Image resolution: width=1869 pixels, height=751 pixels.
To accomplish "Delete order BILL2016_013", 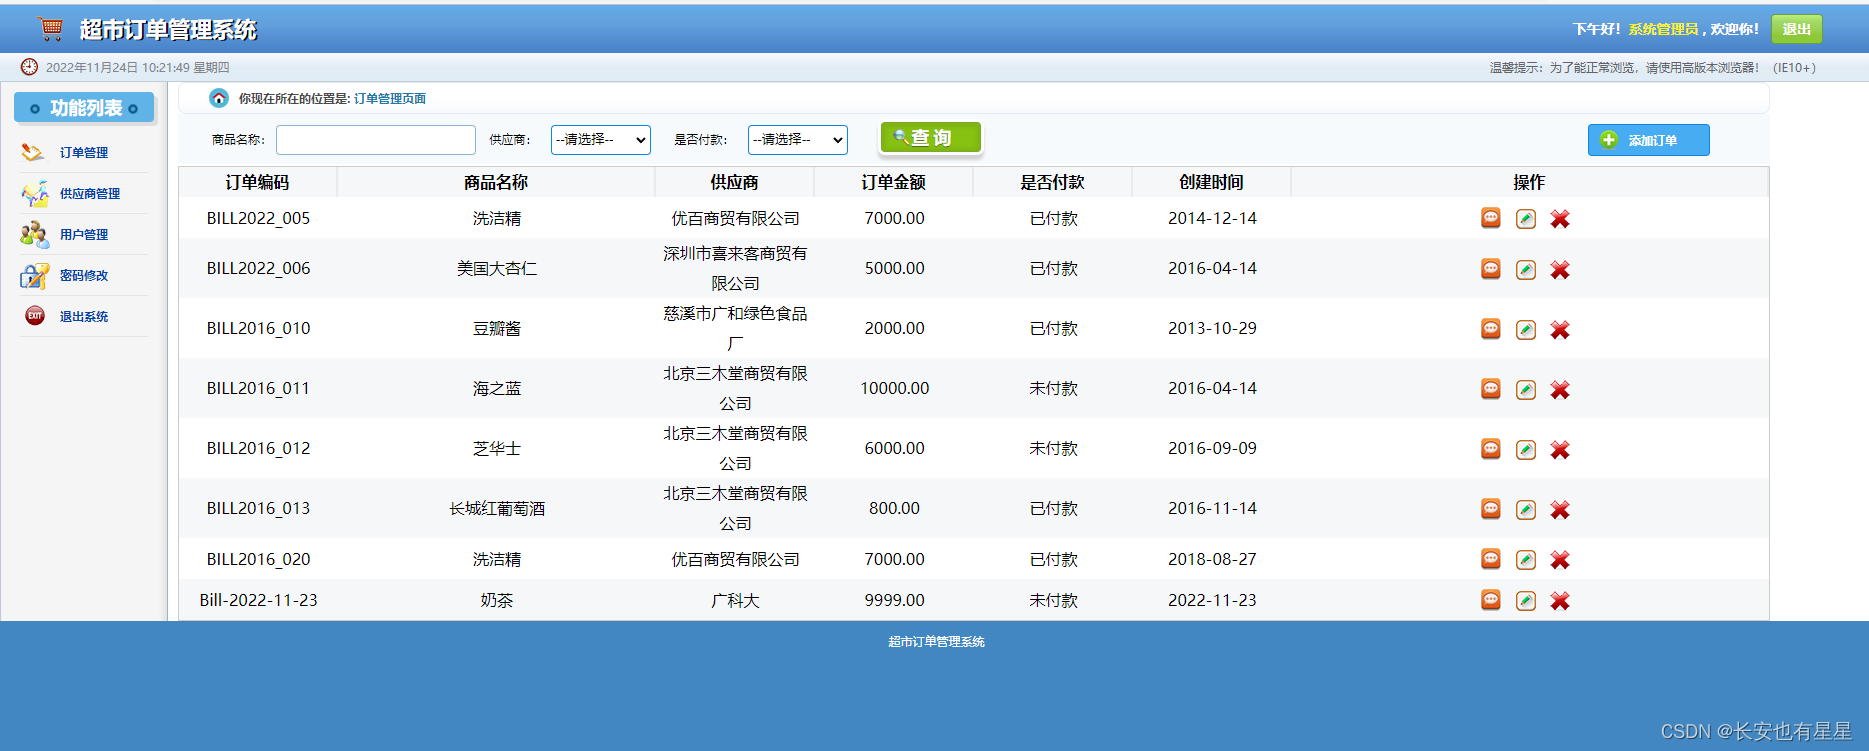I will coord(1560,509).
